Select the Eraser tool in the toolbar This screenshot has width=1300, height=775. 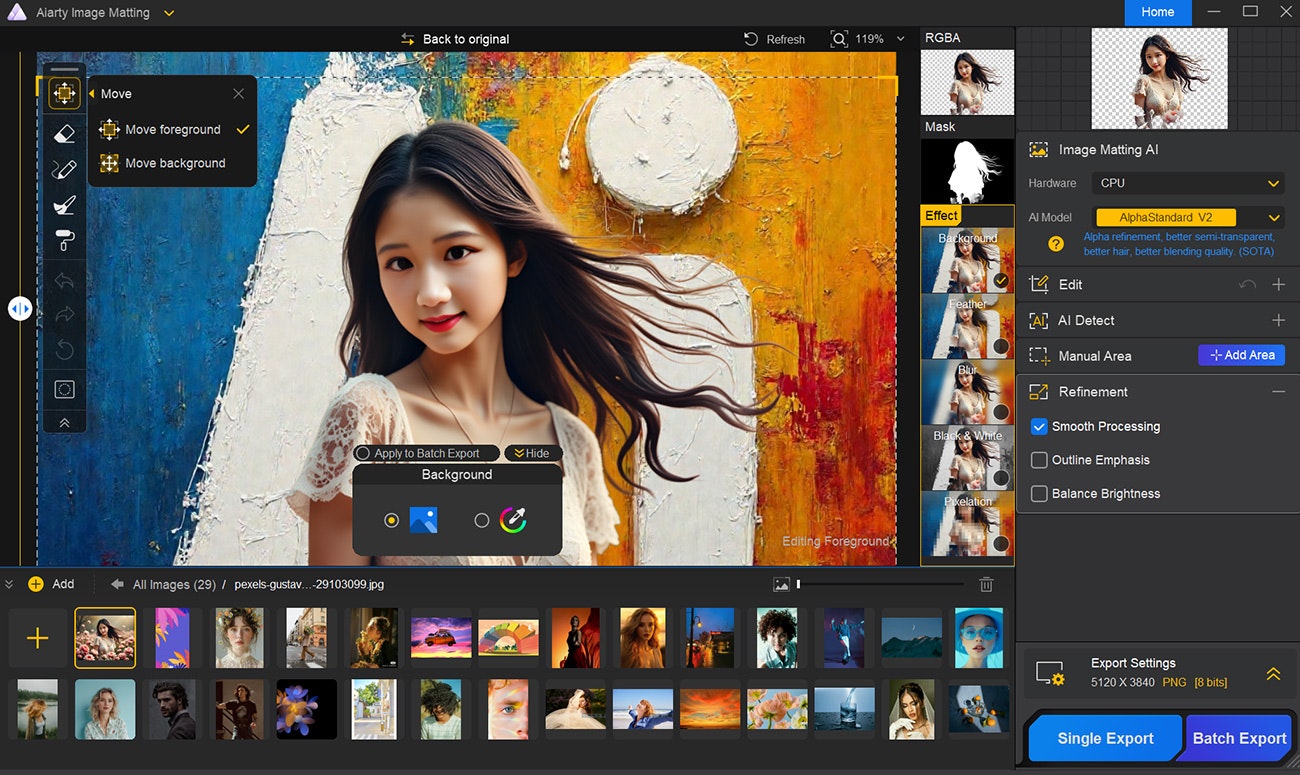point(64,132)
